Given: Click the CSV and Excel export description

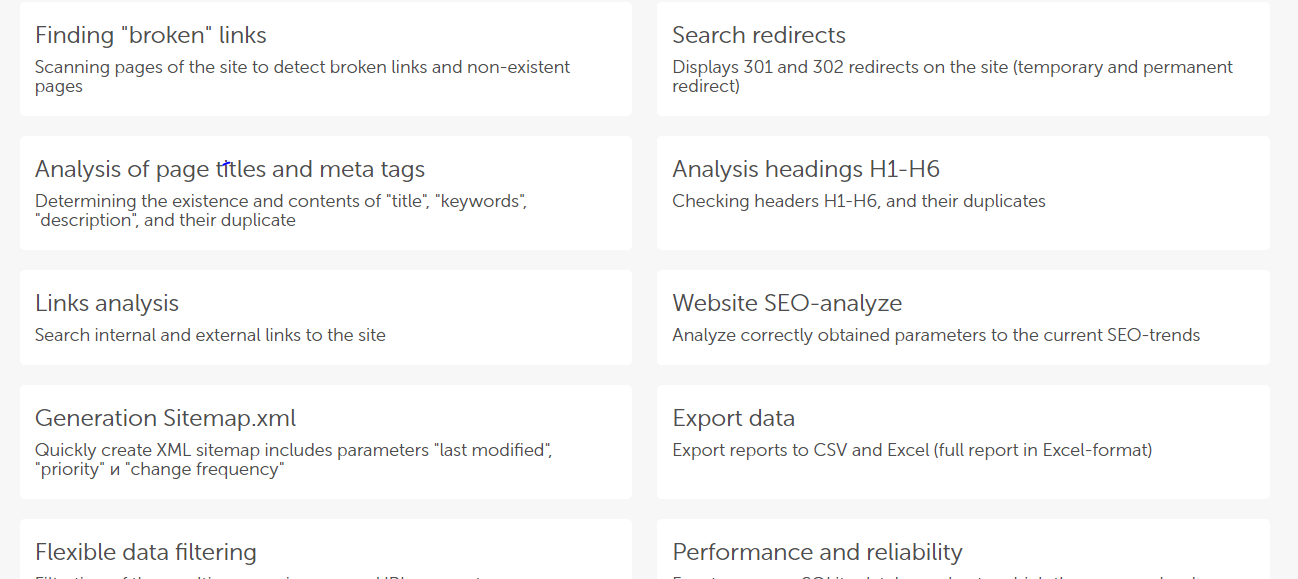Looking at the screenshot, I should pyautogui.click(x=912, y=451).
